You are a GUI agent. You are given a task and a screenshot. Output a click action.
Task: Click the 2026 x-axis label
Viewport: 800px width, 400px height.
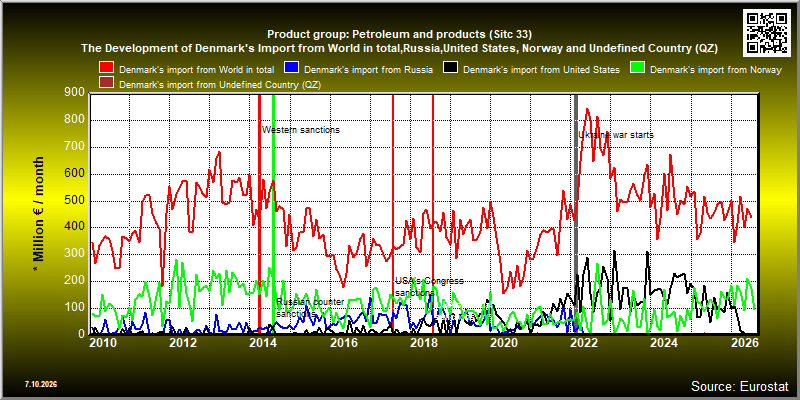(x=744, y=342)
